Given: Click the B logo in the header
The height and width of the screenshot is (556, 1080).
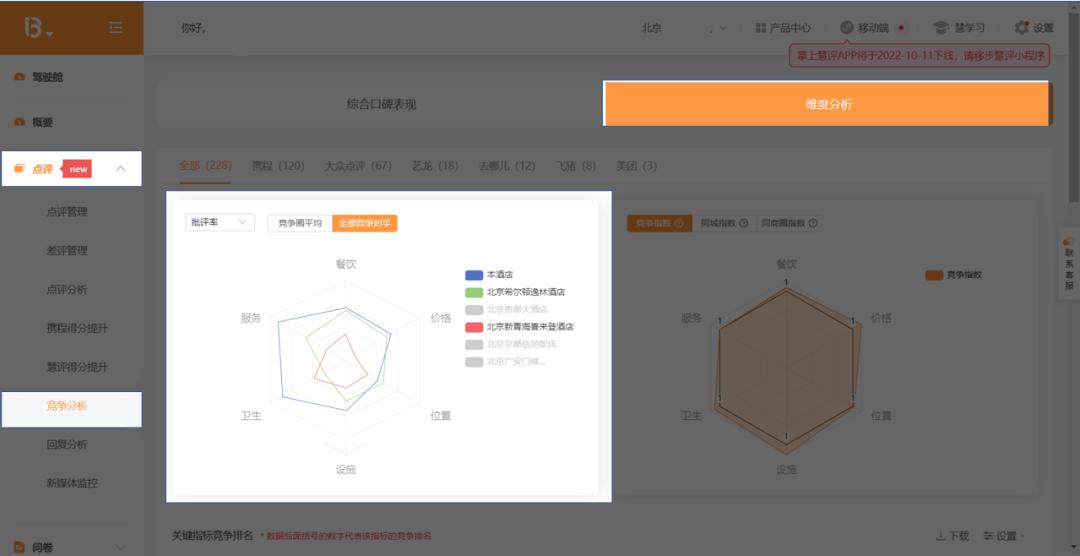Looking at the screenshot, I should [x=32, y=28].
